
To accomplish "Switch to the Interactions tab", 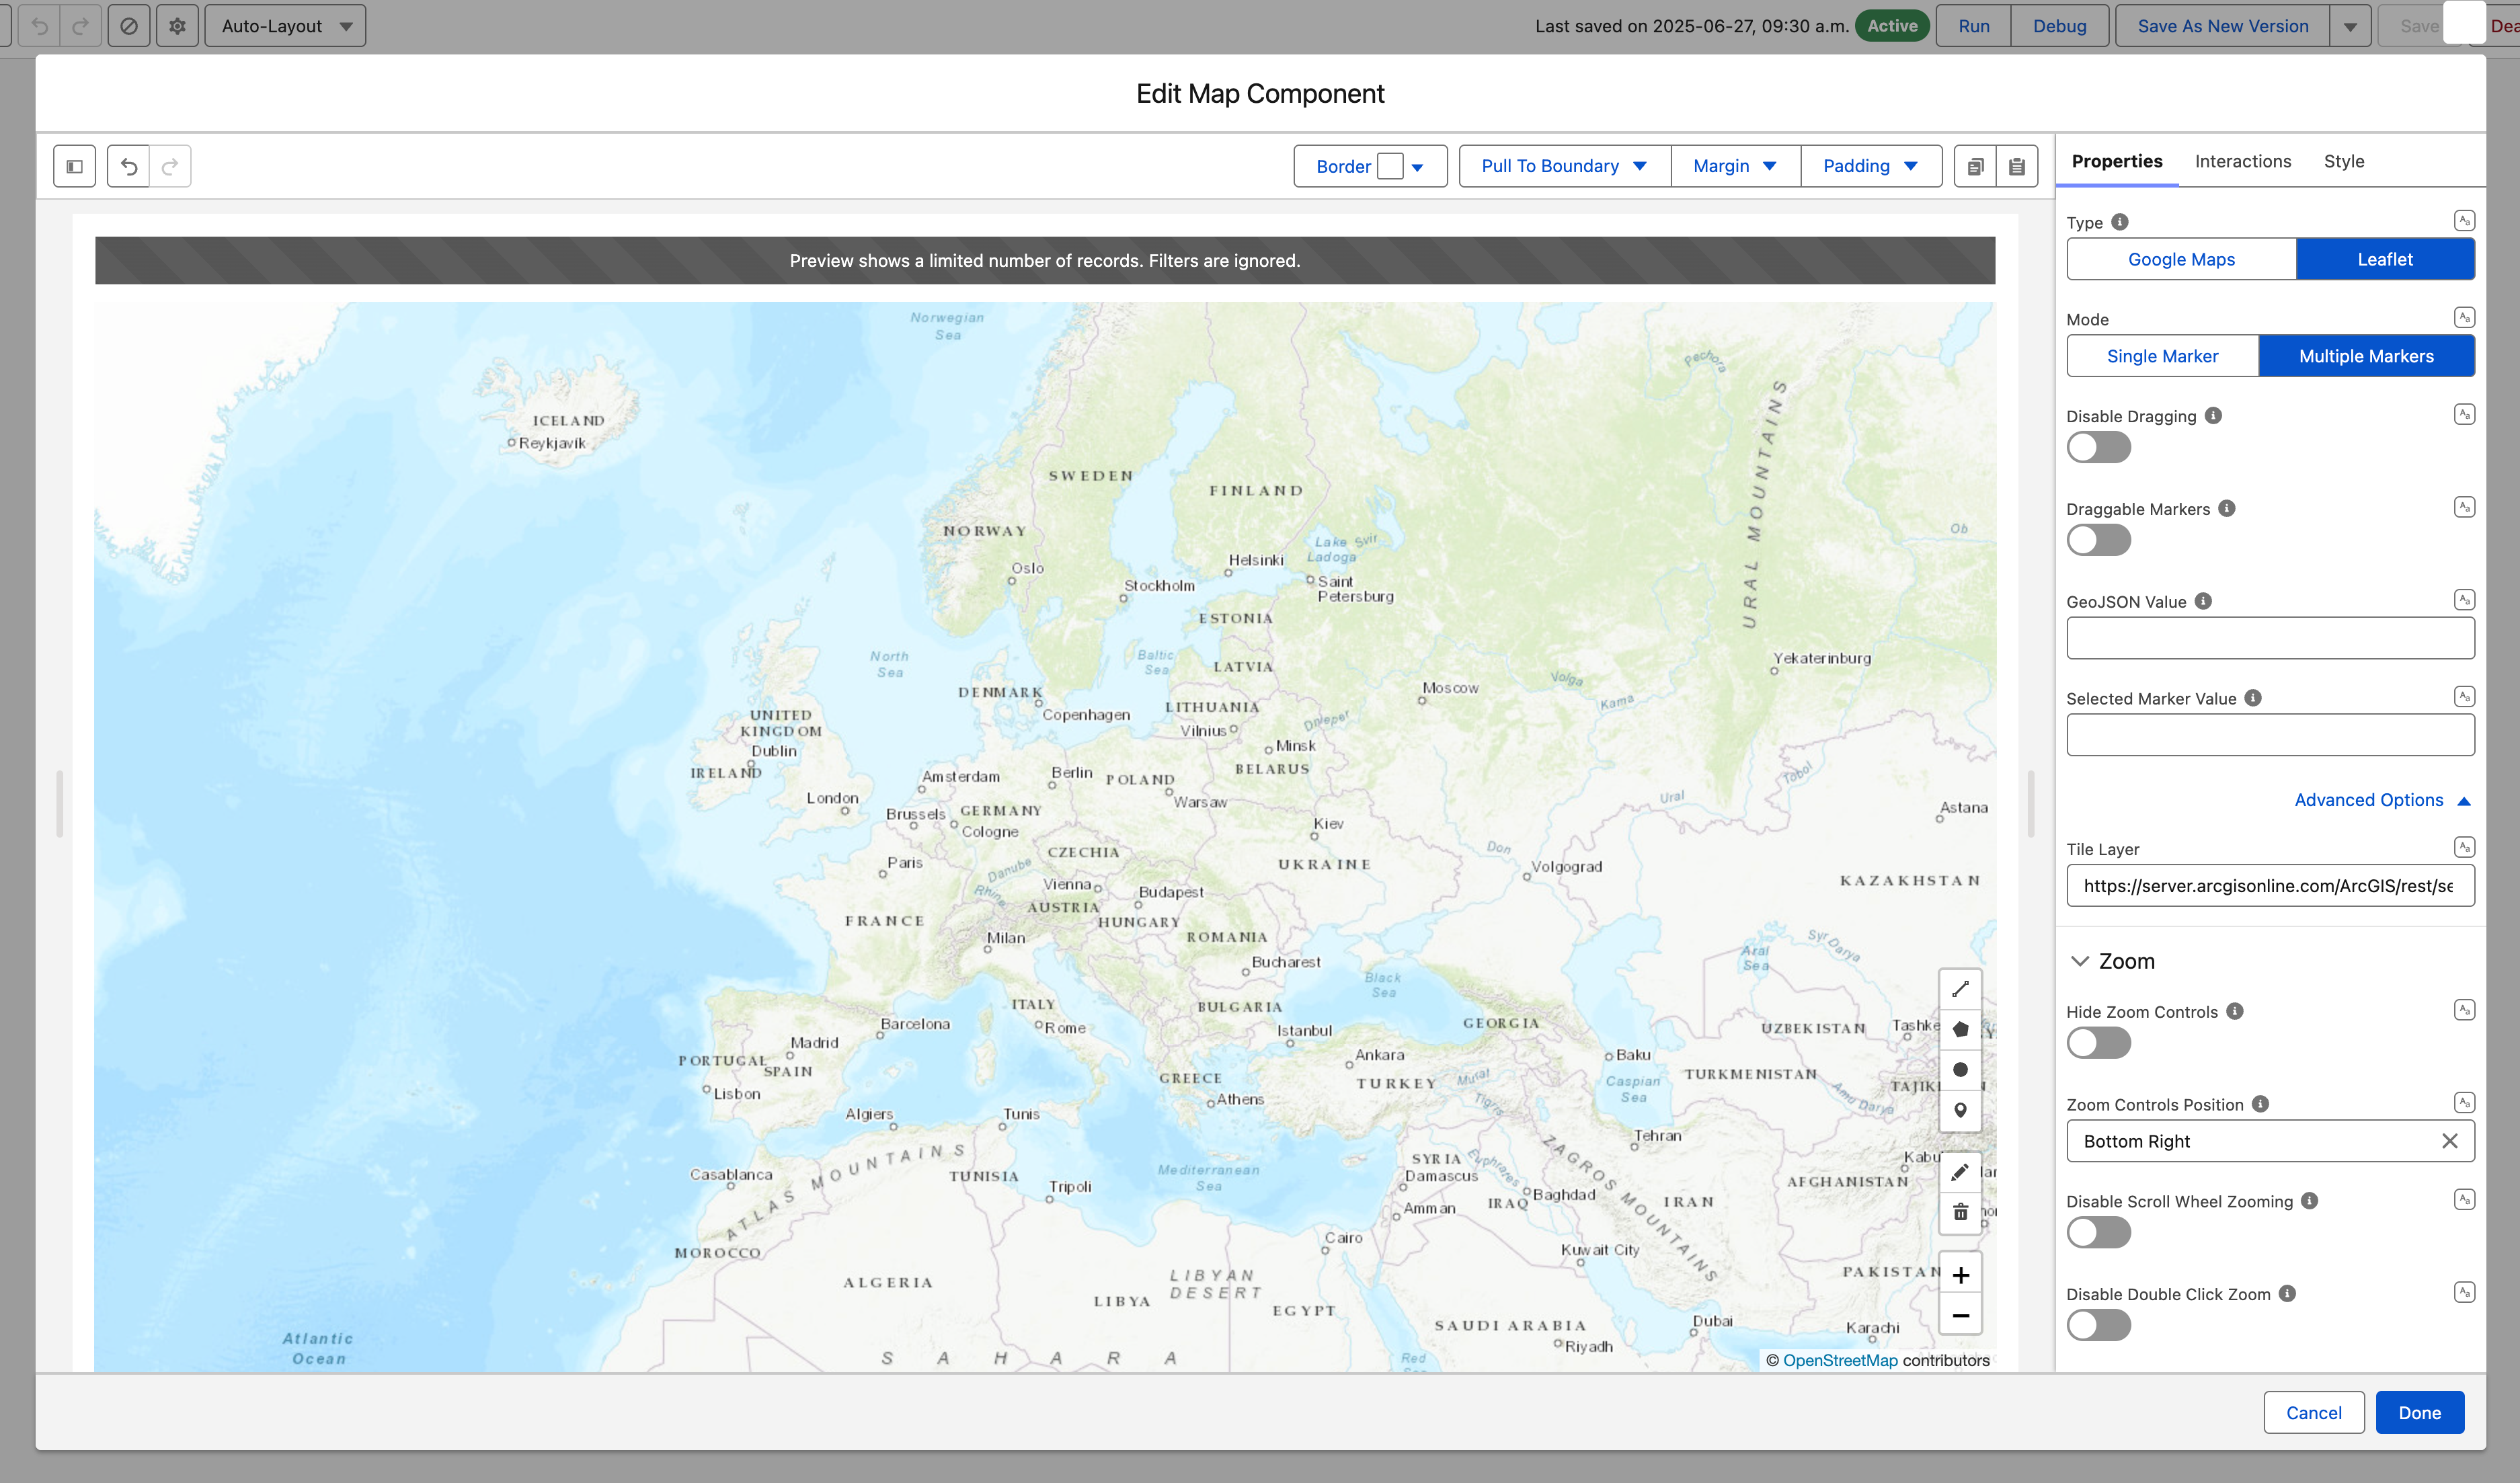I will click(2242, 161).
